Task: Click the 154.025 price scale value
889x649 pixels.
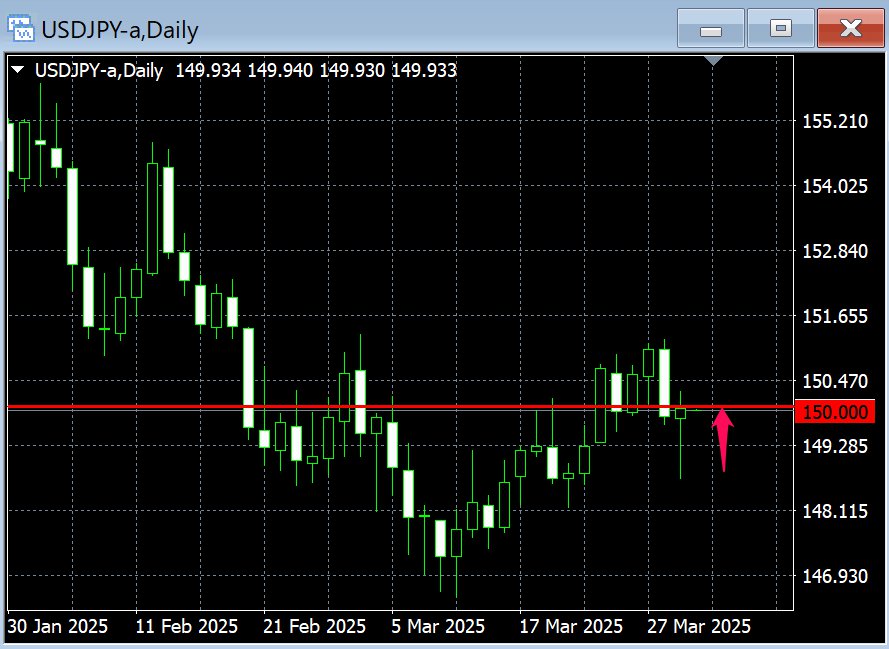Action: click(835, 186)
